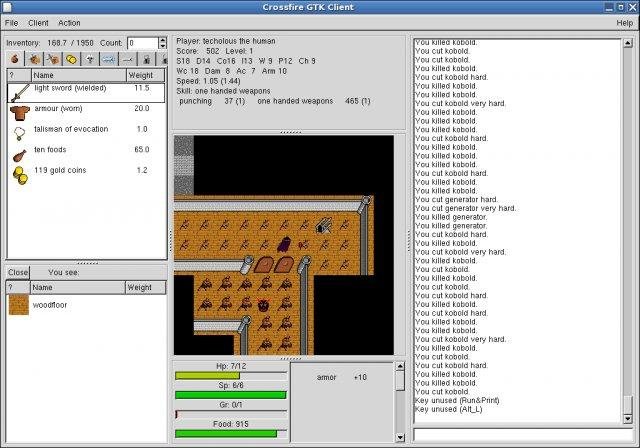Screen dimensions: 640x448
Task: Click the left brown door on map
Action: coord(264,264)
